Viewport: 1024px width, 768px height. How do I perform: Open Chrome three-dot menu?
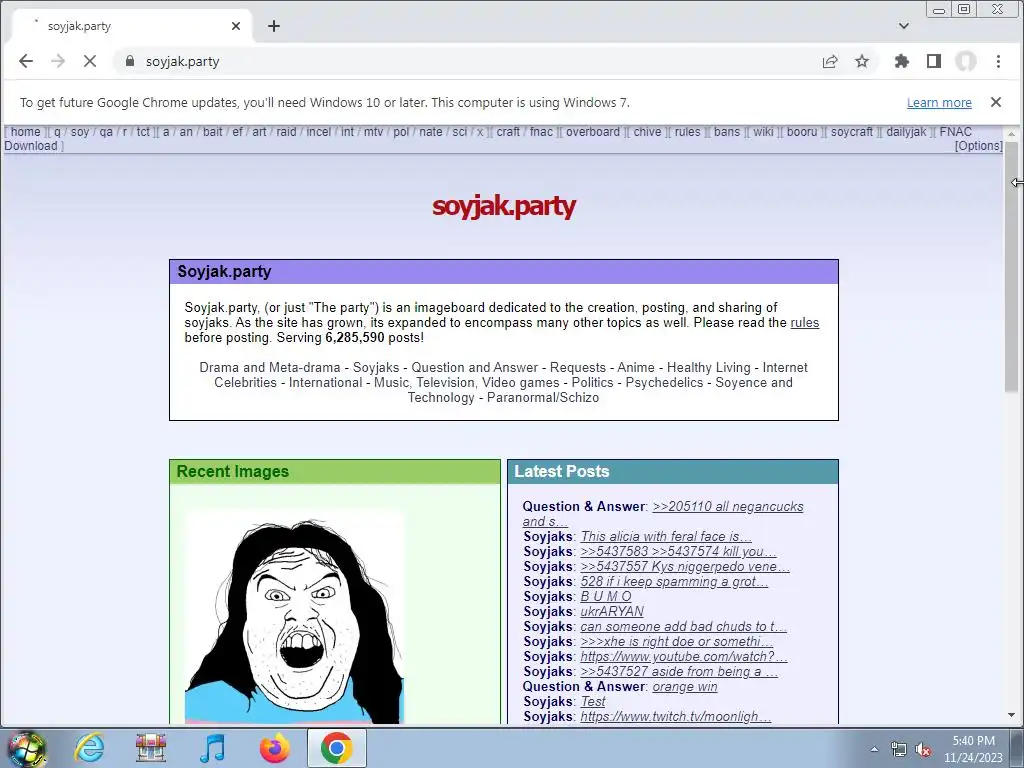pyautogui.click(x=998, y=61)
